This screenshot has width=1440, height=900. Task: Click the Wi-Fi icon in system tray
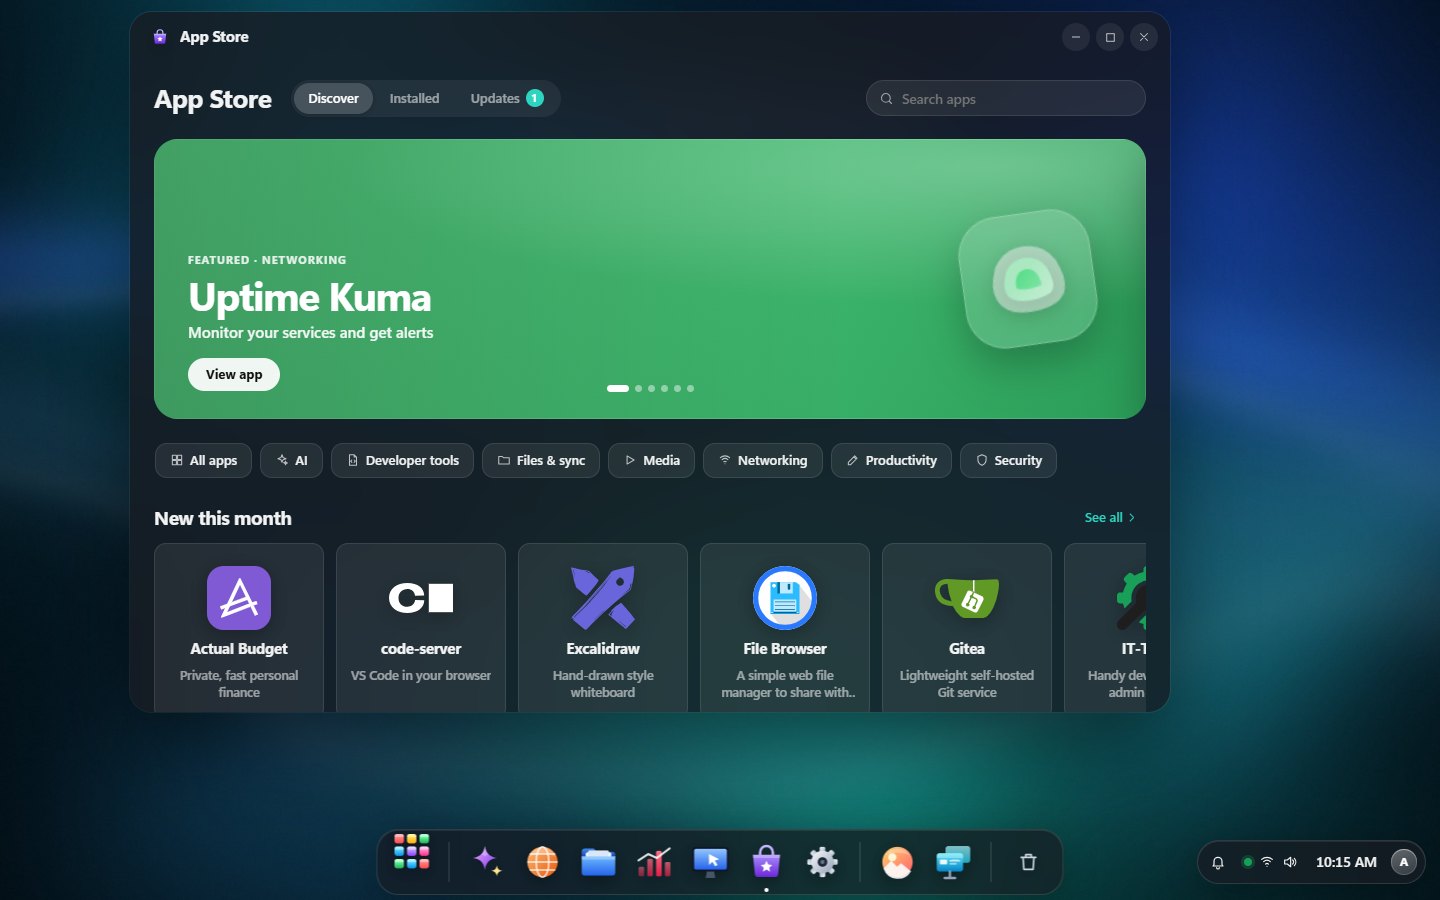point(1267,862)
